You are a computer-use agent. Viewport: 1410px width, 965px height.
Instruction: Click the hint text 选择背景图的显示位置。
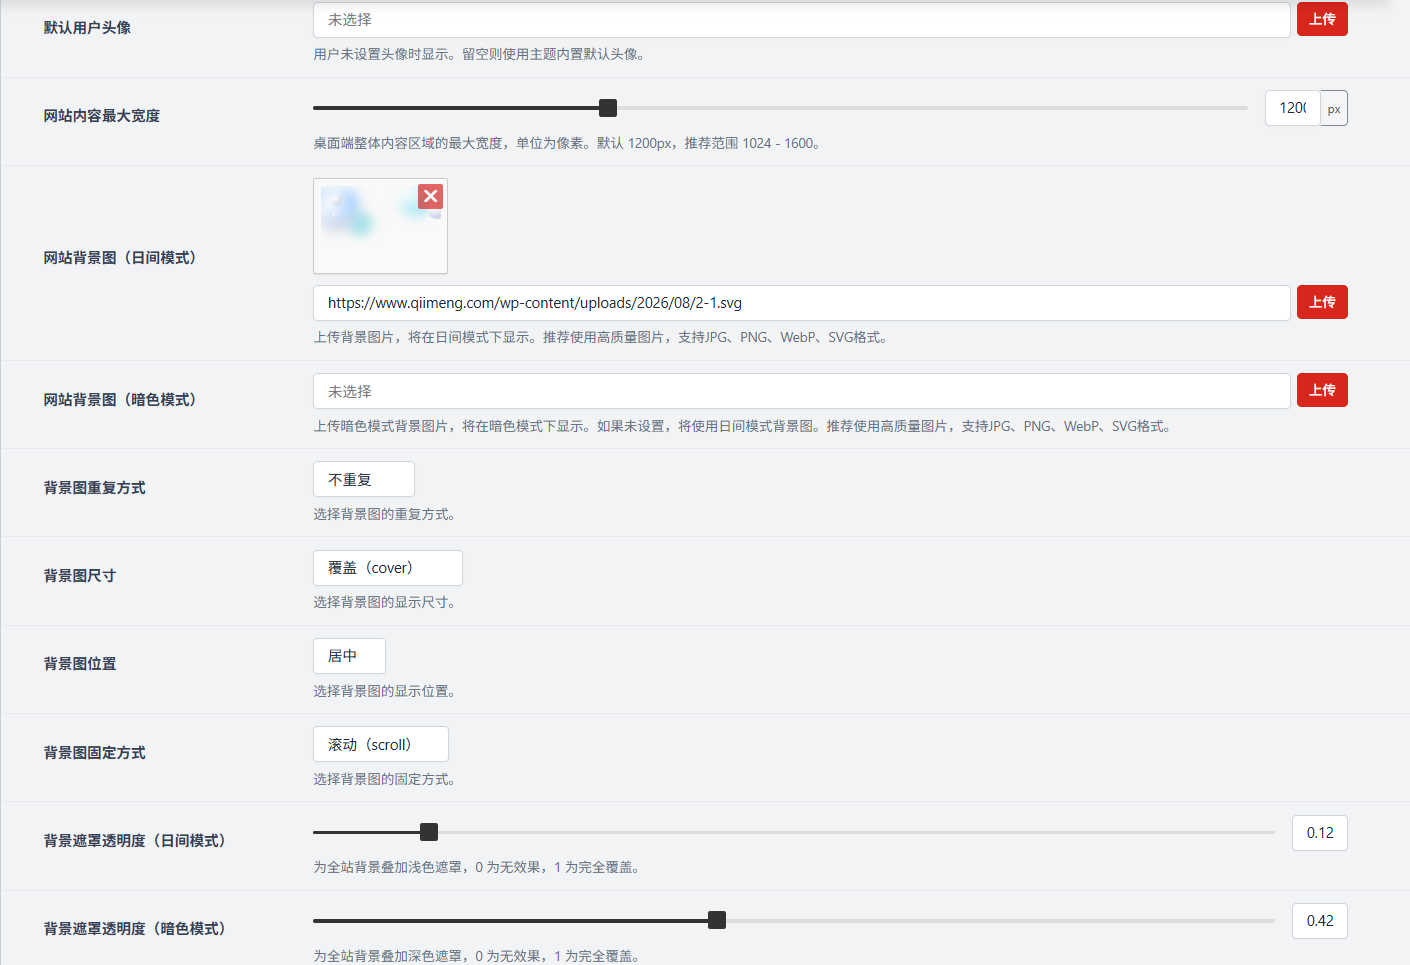click(x=384, y=691)
